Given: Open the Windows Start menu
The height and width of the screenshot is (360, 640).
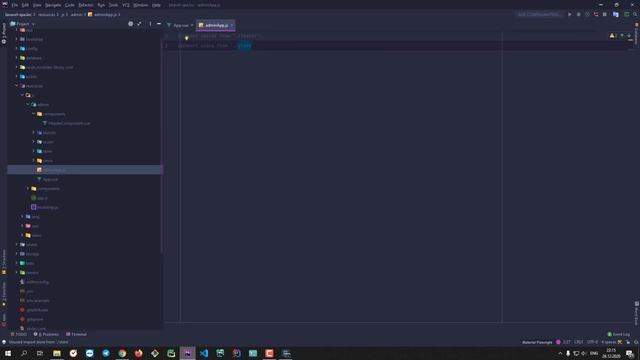Looking at the screenshot, I should click(8, 353).
